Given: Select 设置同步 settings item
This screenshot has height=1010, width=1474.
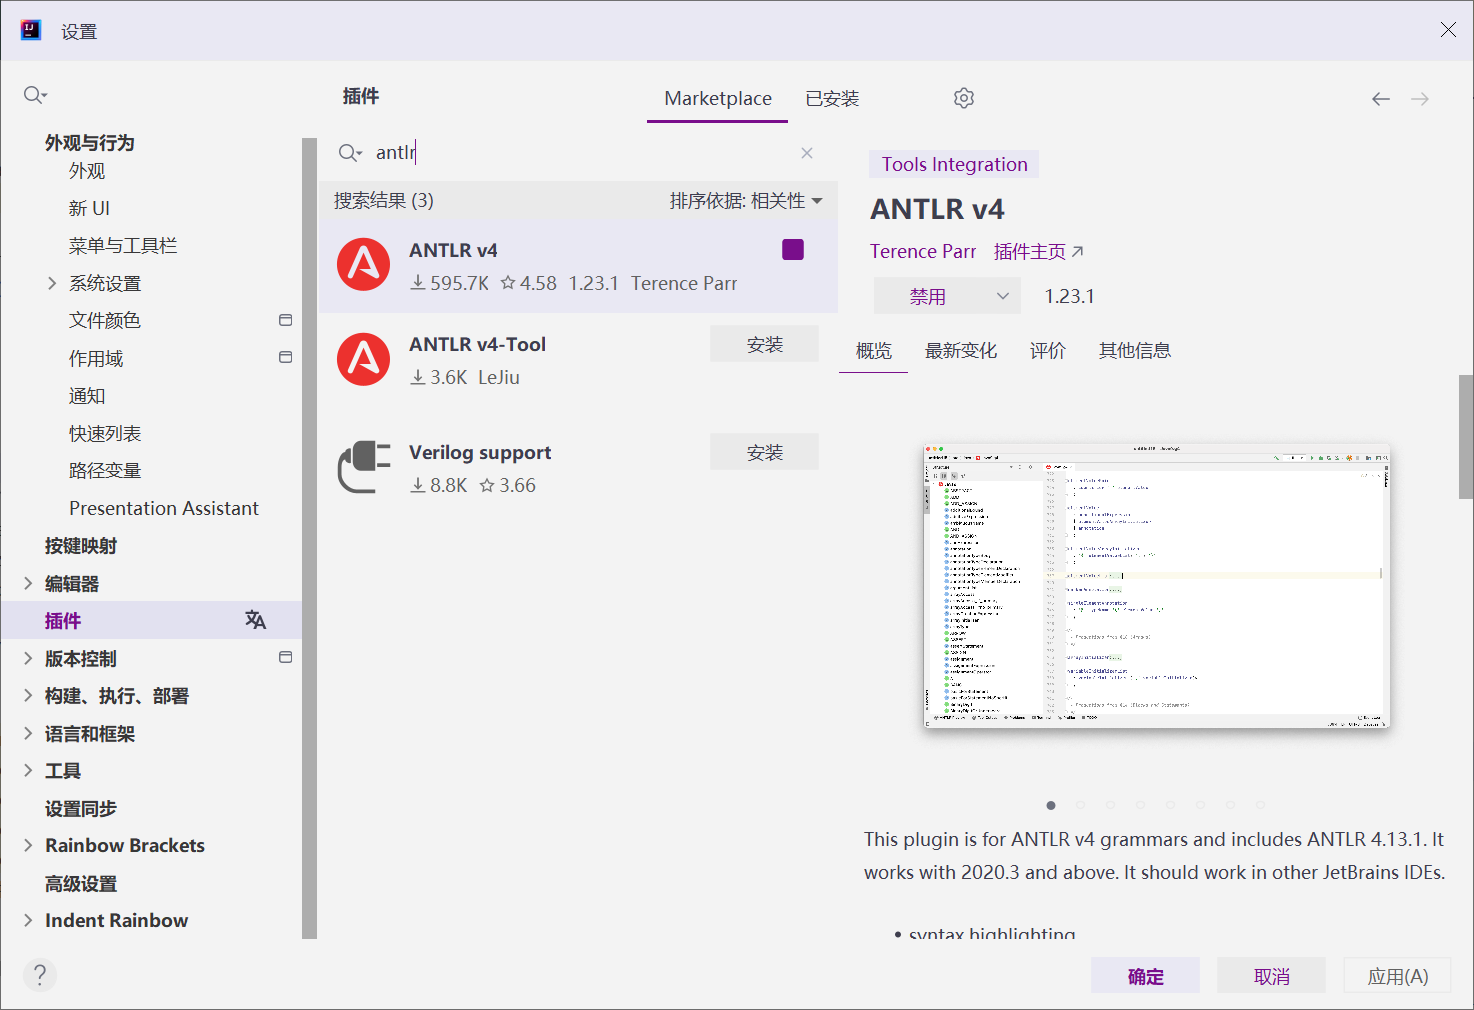Looking at the screenshot, I should (x=81, y=808).
